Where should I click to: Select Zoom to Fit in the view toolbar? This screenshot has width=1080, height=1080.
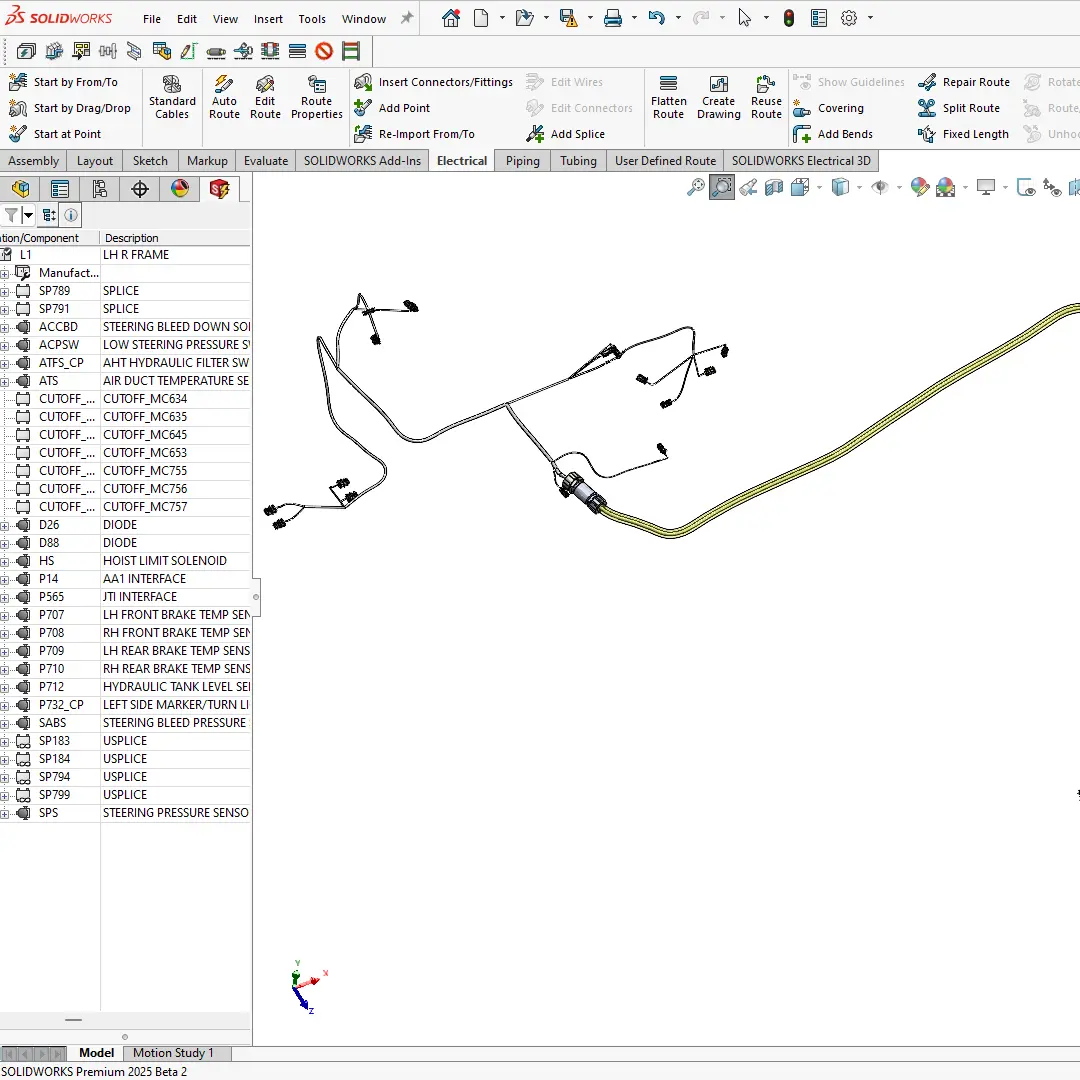(695, 187)
